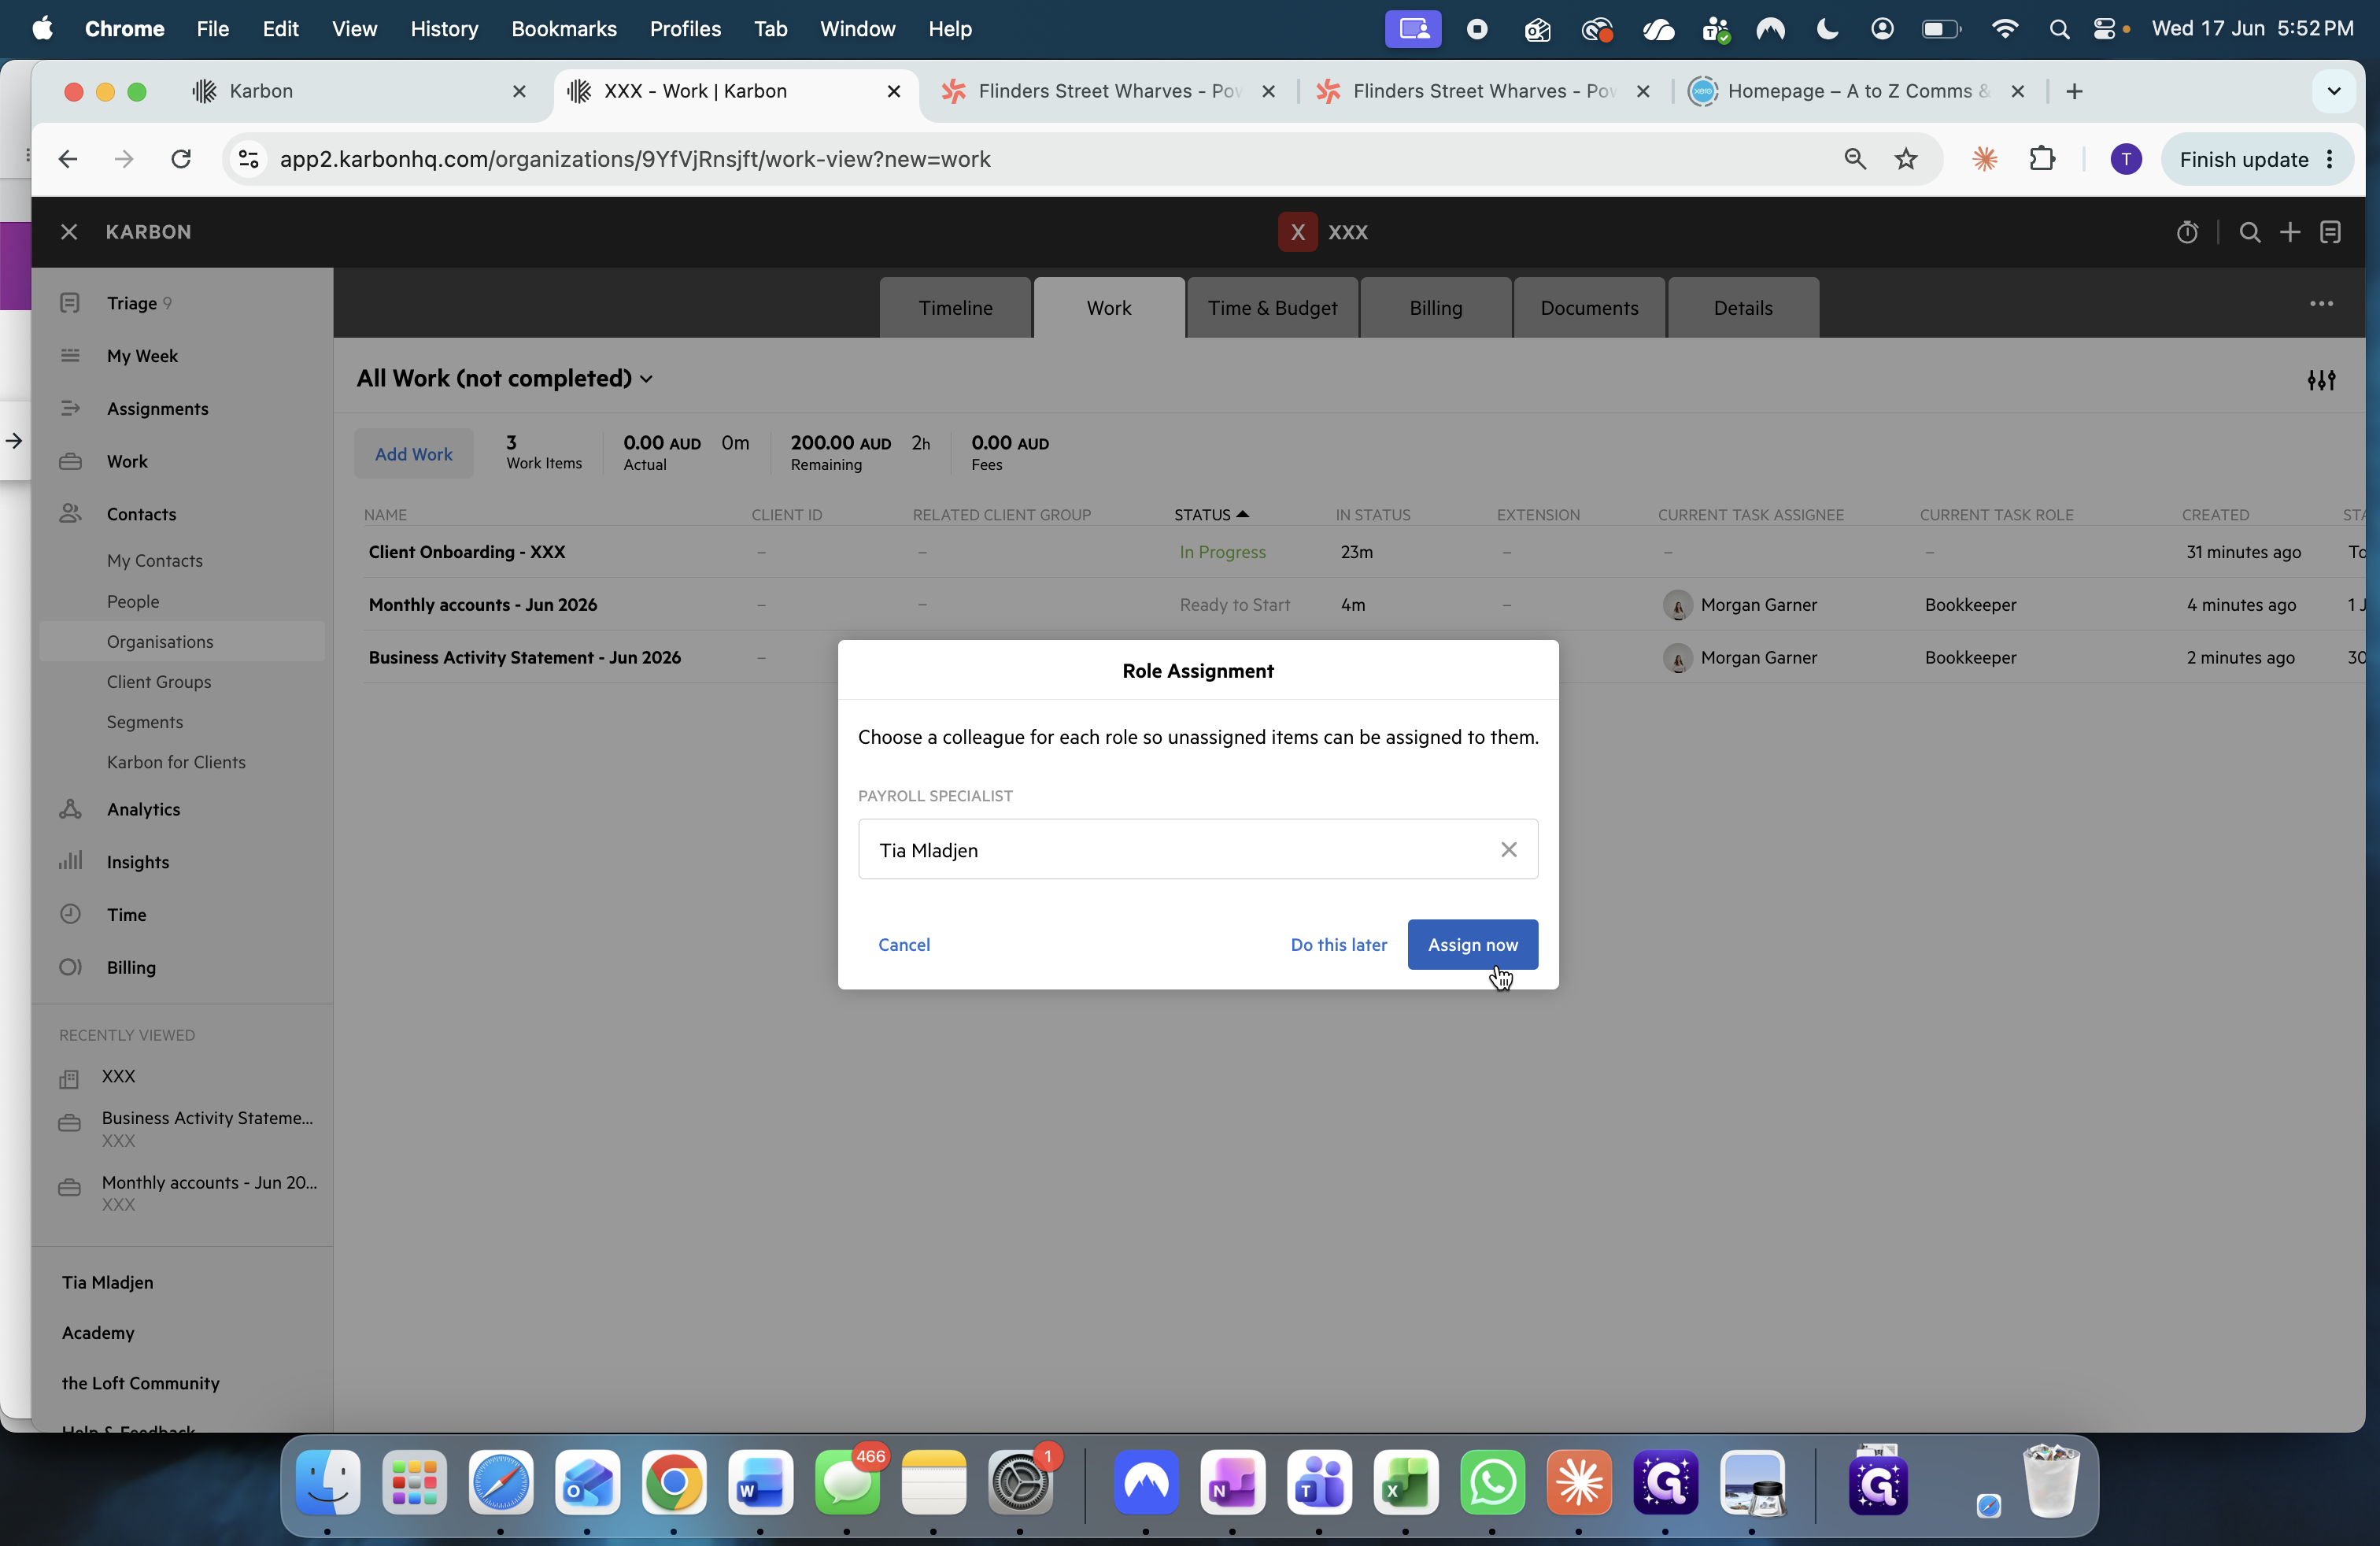The width and height of the screenshot is (2380, 1546).
Task: Open recently viewed XXX organisation
Action: tap(118, 1076)
